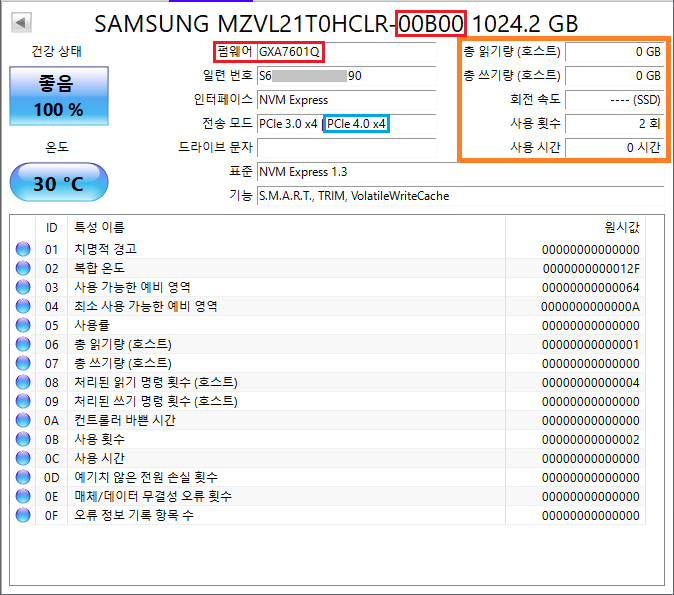Click status circle of row 0A
This screenshot has width=674, height=595.
[x=23, y=420]
